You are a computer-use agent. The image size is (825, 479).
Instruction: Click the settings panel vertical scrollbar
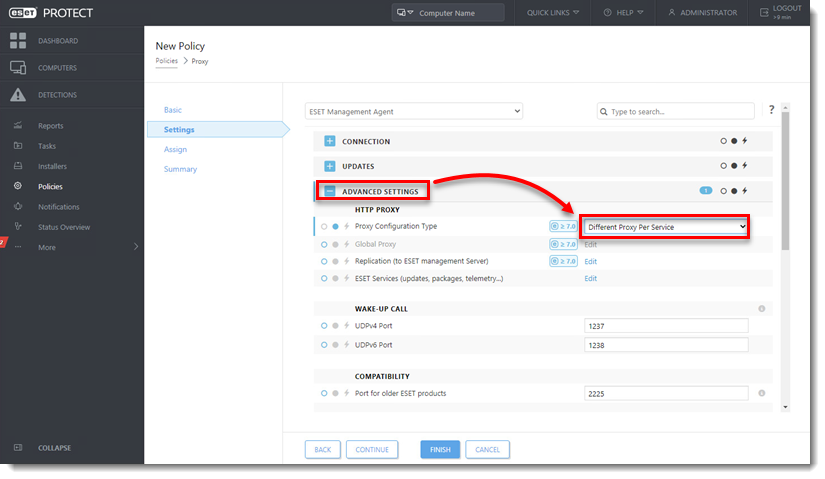click(x=785, y=182)
